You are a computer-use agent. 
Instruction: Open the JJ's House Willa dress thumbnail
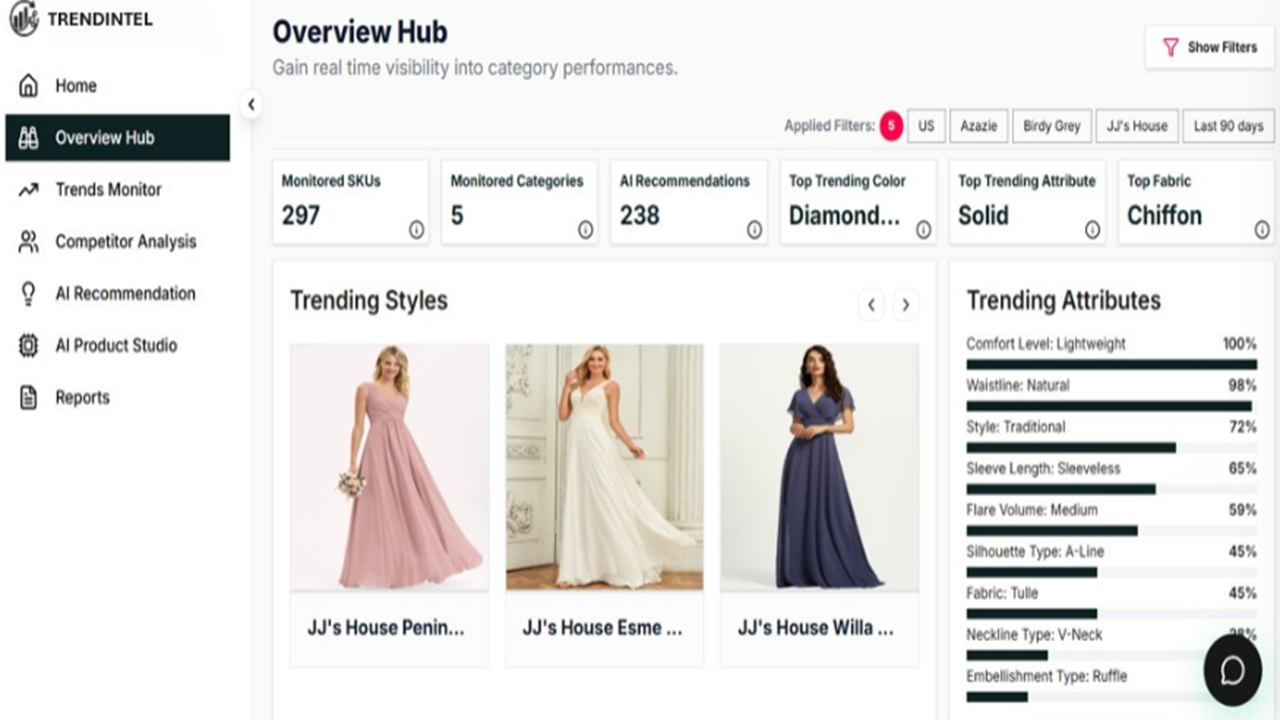tap(819, 467)
